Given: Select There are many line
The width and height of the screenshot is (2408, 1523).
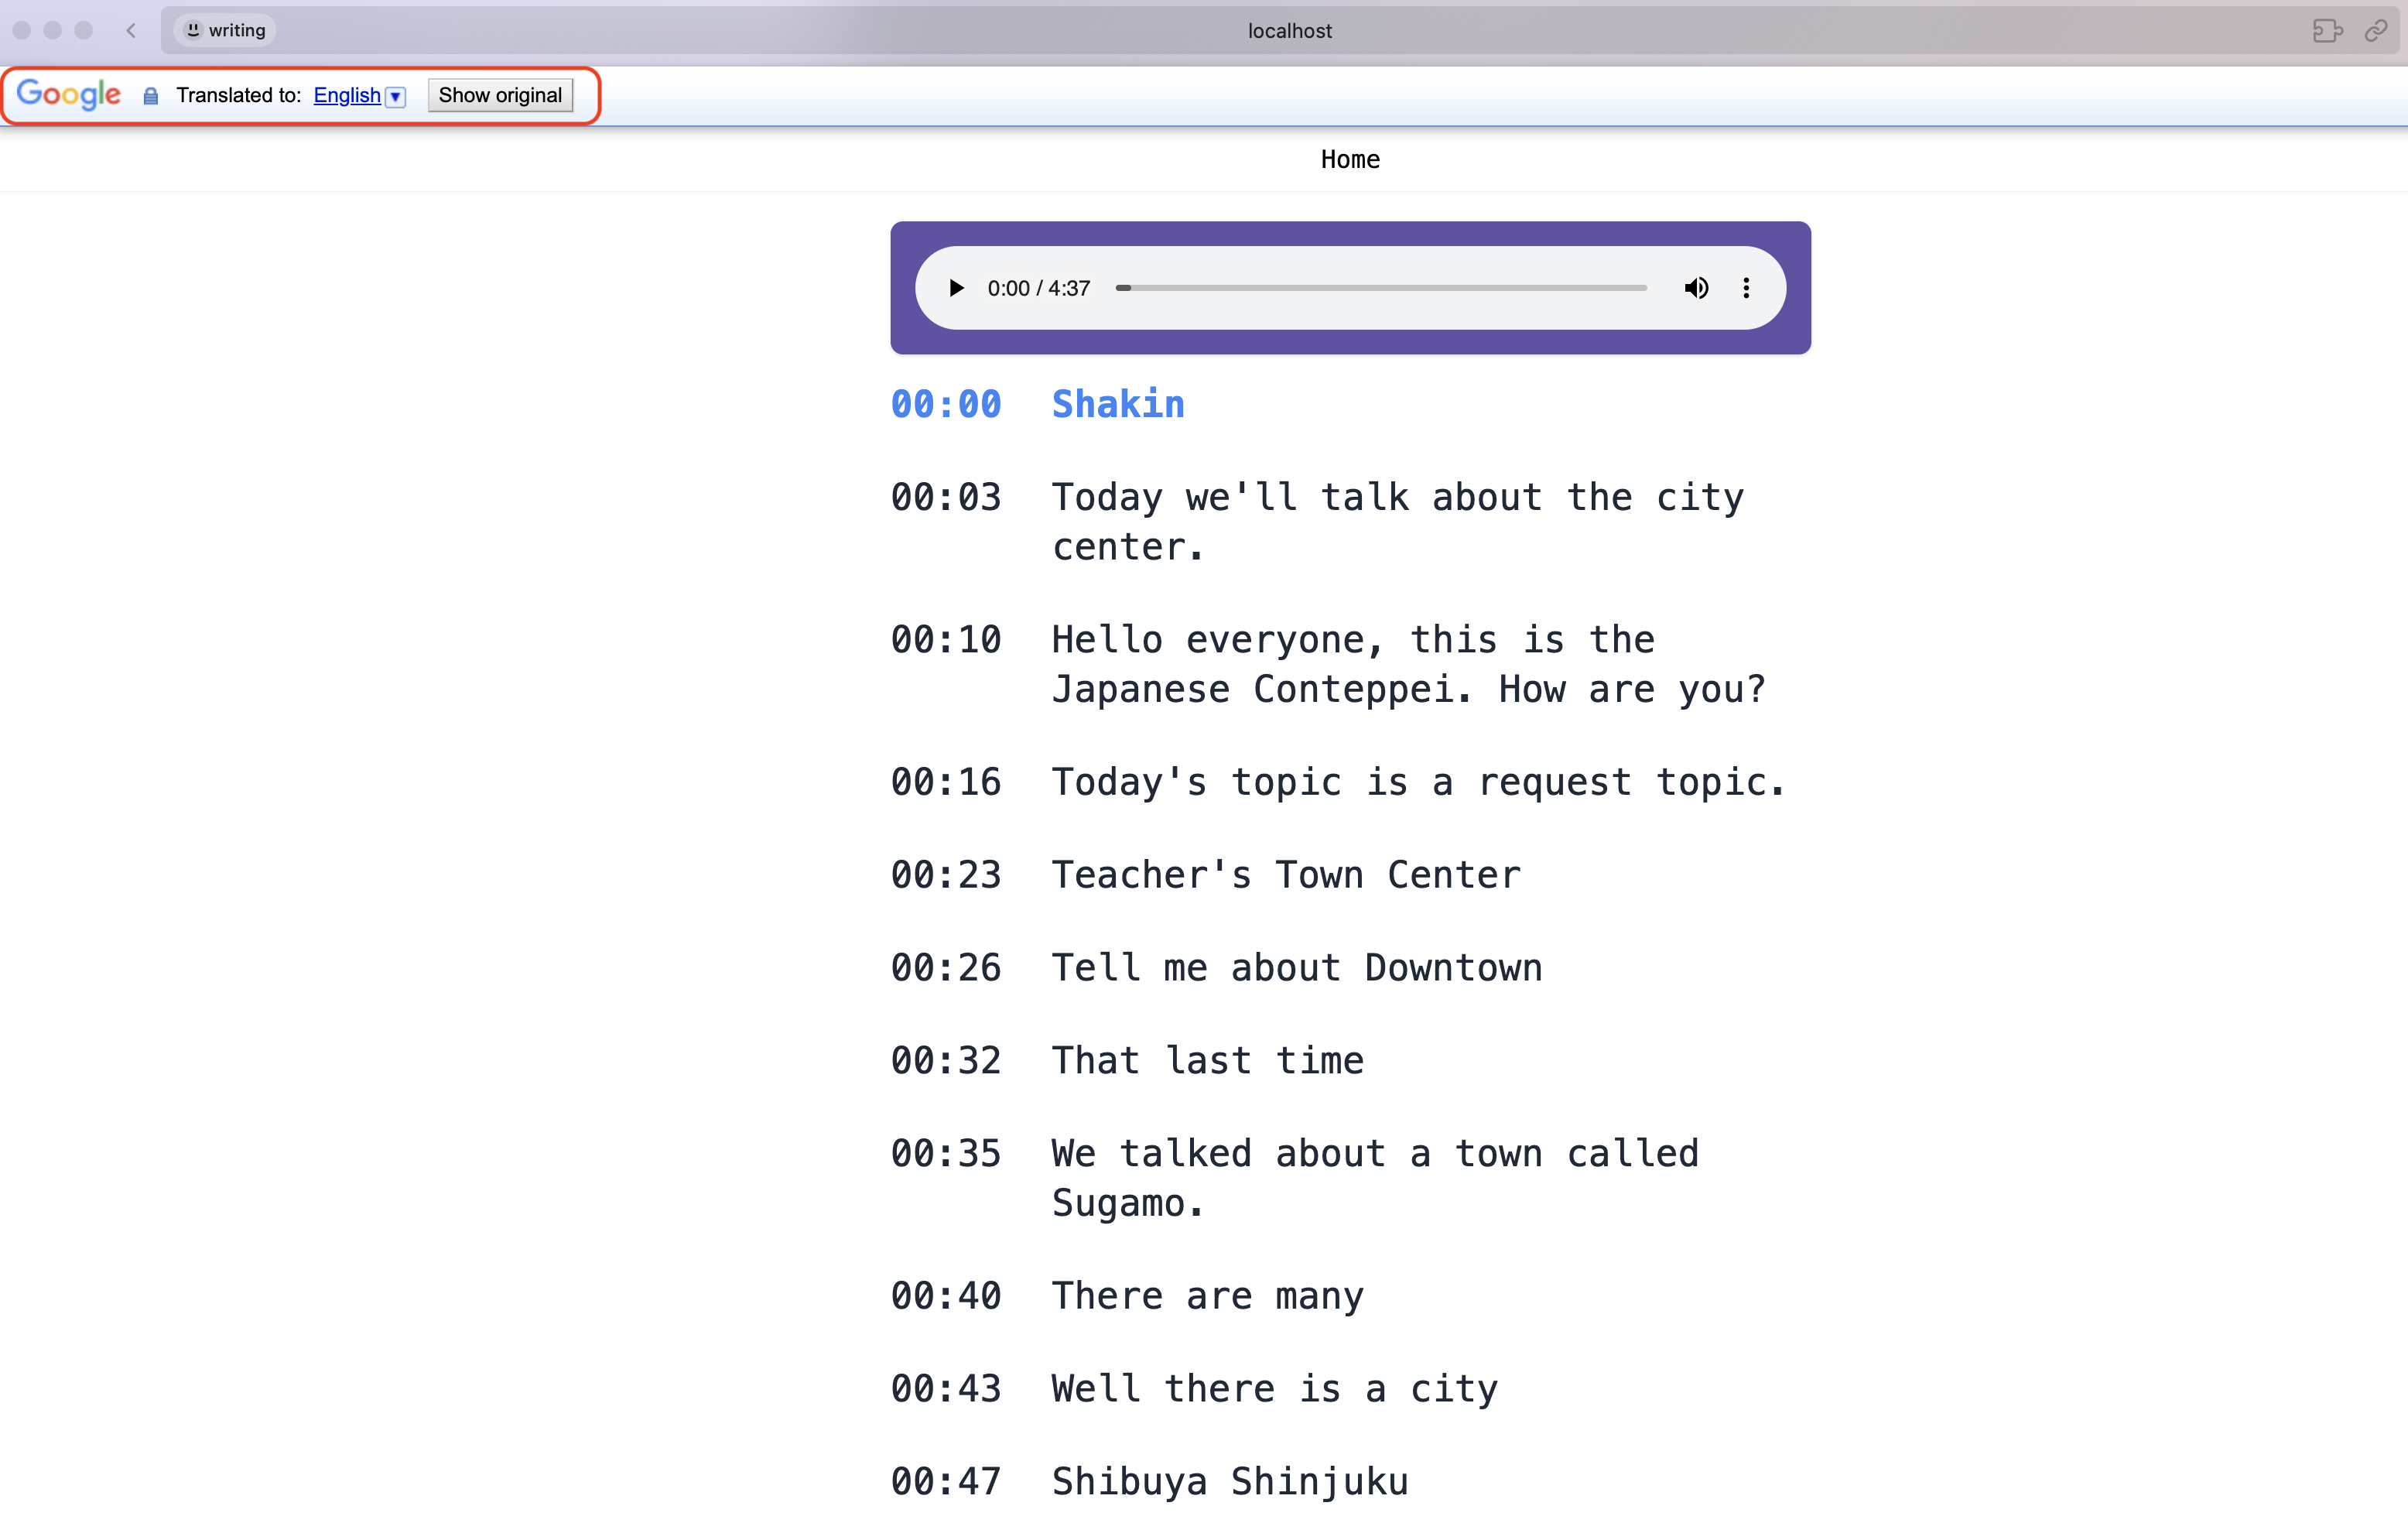Looking at the screenshot, I should coord(1208,1296).
